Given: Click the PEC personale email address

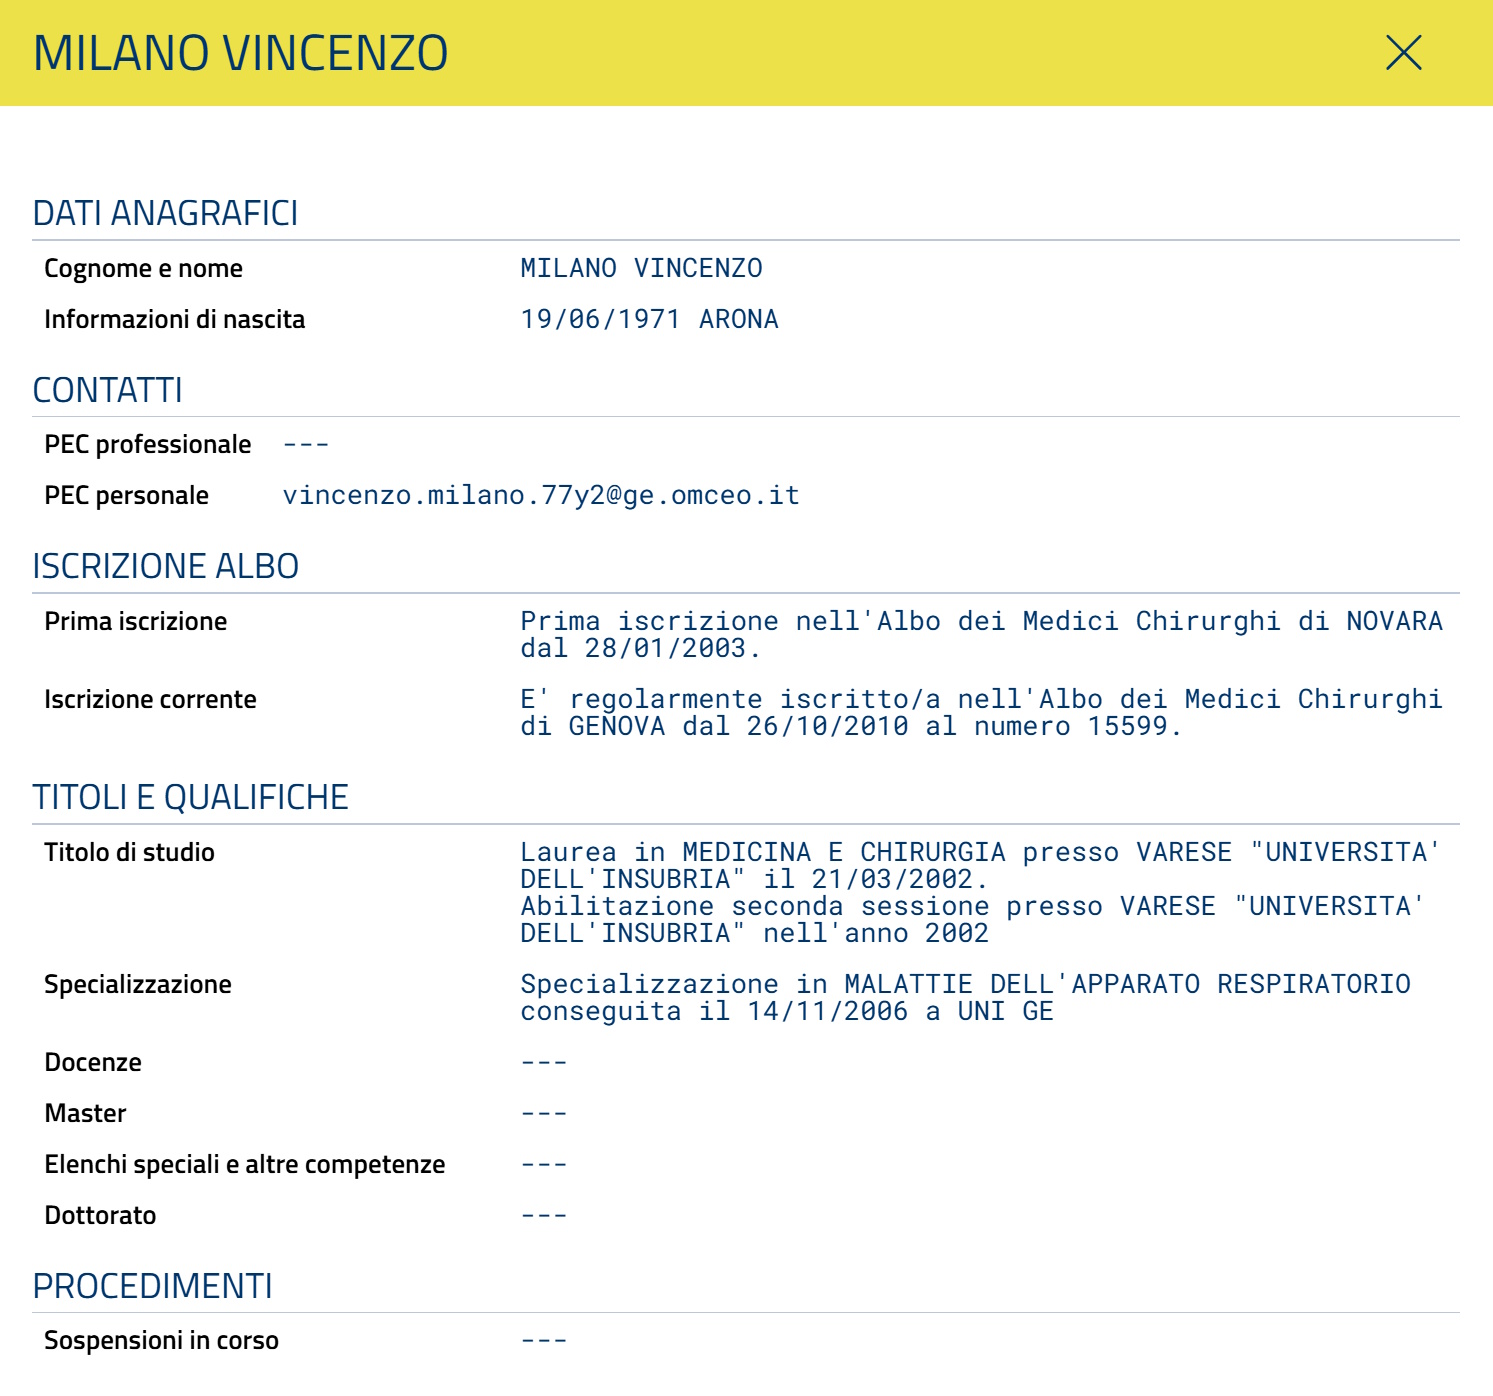Looking at the screenshot, I should tap(540, 496).
